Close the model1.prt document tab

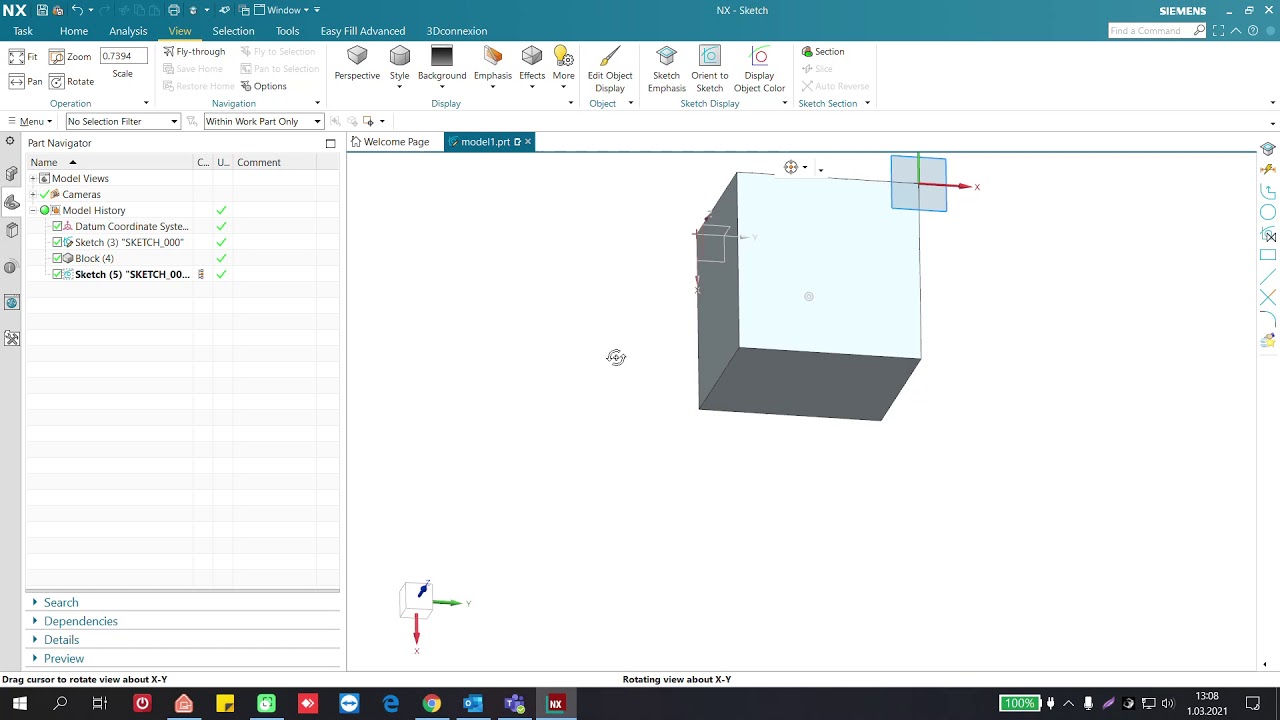tap(528, 142)
